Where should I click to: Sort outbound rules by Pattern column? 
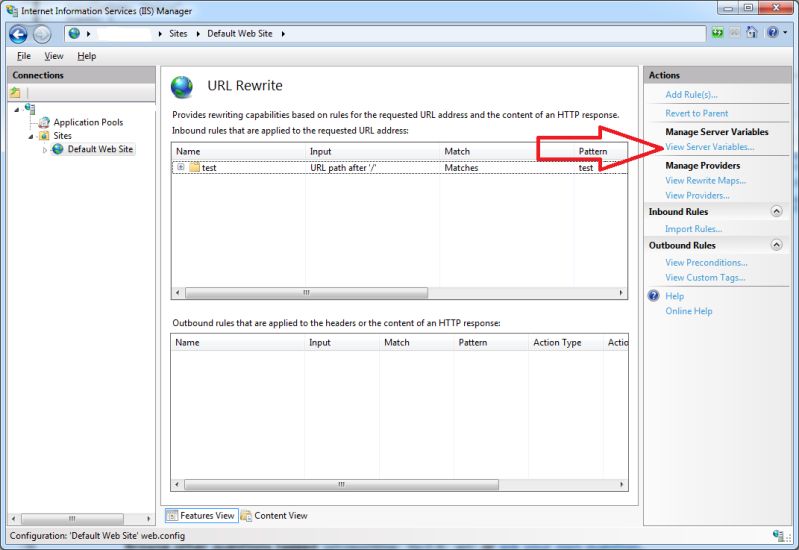pyautogui.click(x=491, y=343)
